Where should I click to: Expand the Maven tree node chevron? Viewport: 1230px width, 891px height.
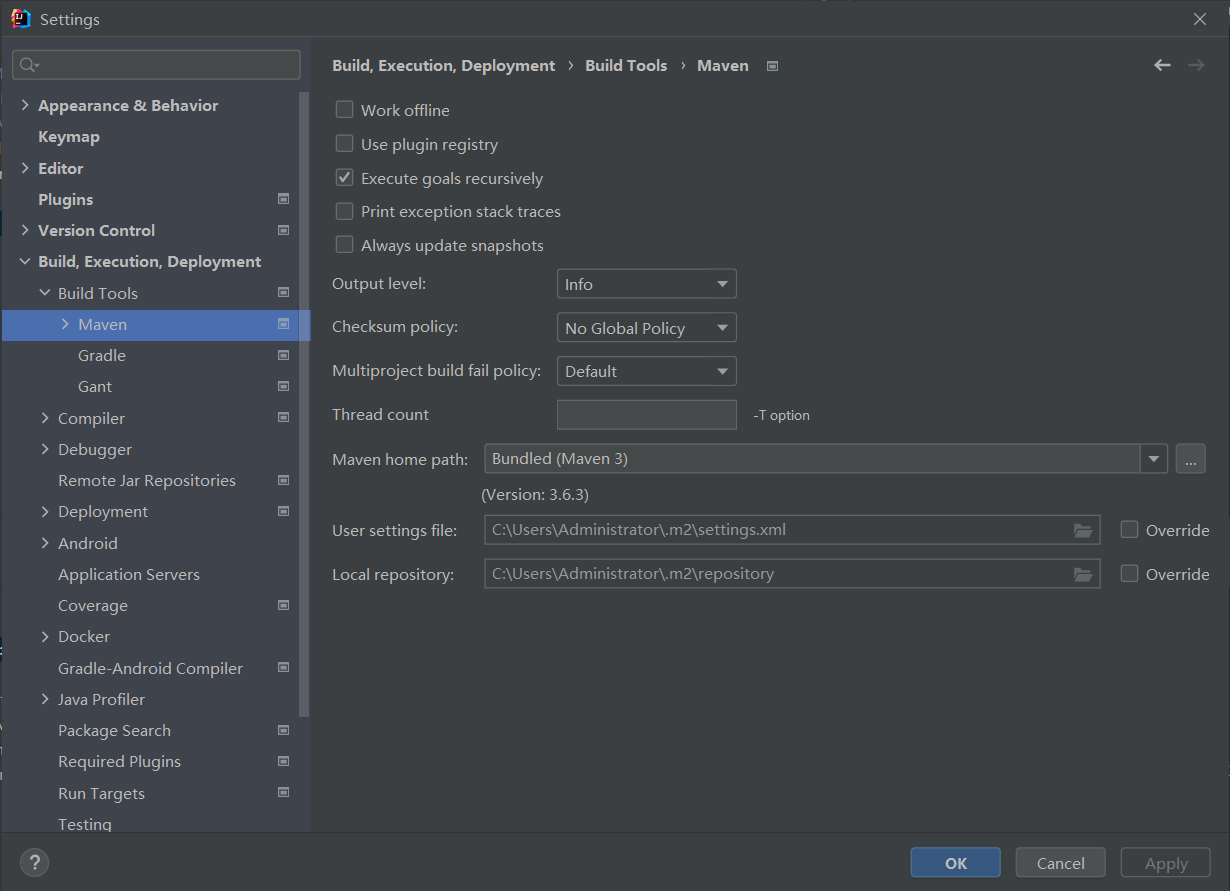[x=65, y=324]
